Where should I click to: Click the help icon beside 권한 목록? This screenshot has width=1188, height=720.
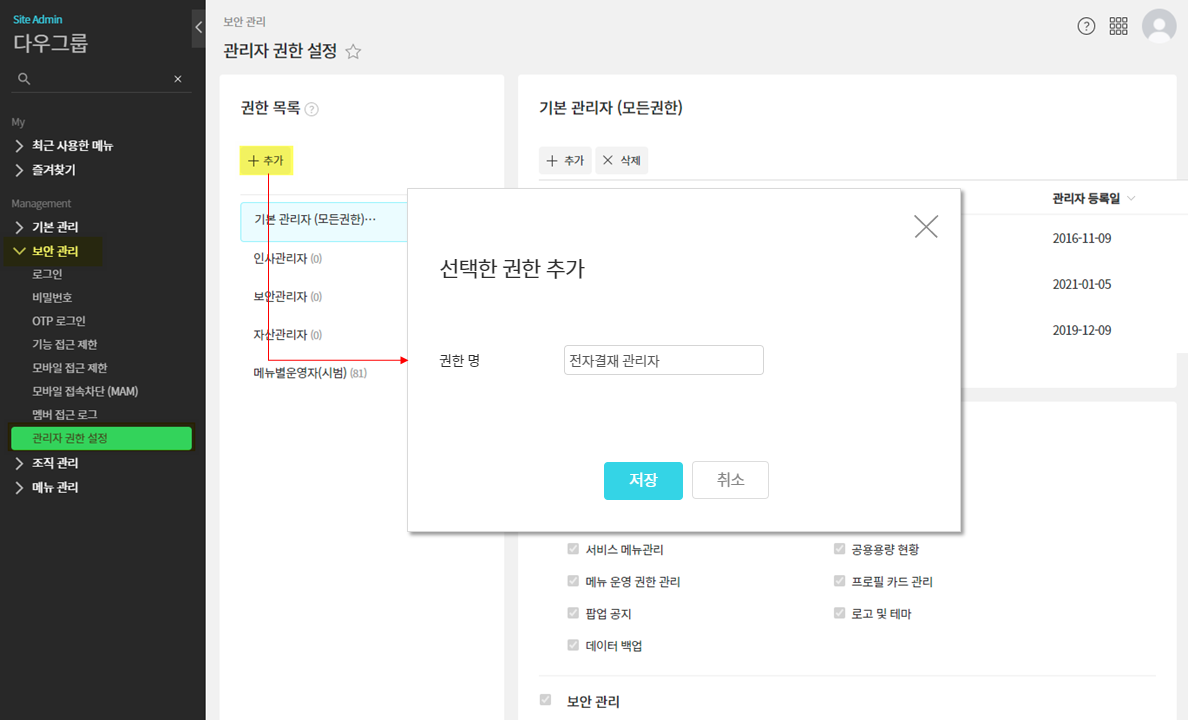312,110
